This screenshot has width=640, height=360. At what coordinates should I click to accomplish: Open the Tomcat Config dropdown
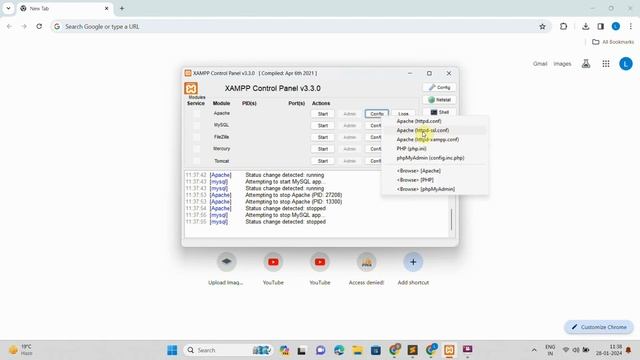coord(373,161)
